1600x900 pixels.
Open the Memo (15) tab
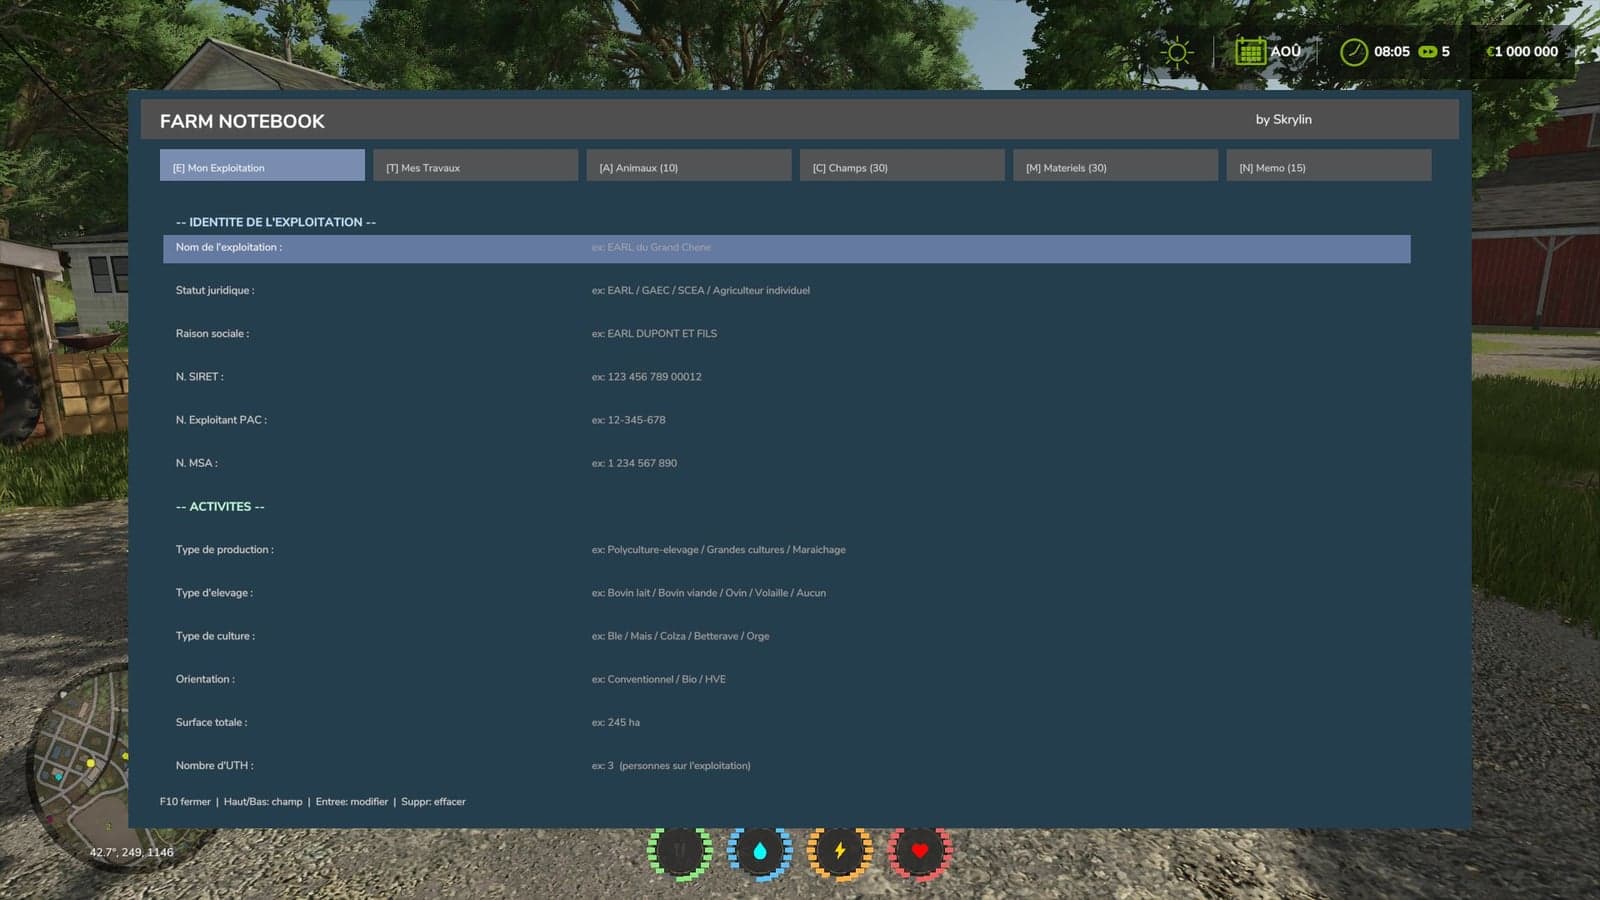1329,166
